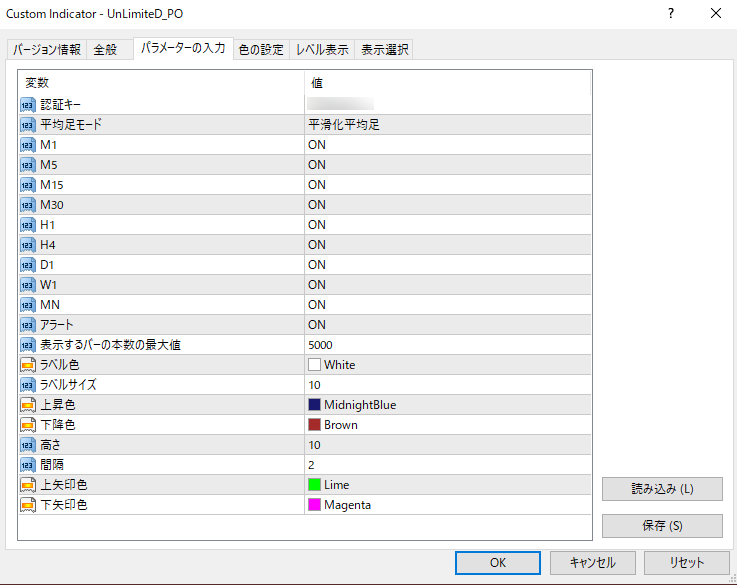737x585 pixels.
Task: Toggle the D1 ON value
Action: coord(447,265)
